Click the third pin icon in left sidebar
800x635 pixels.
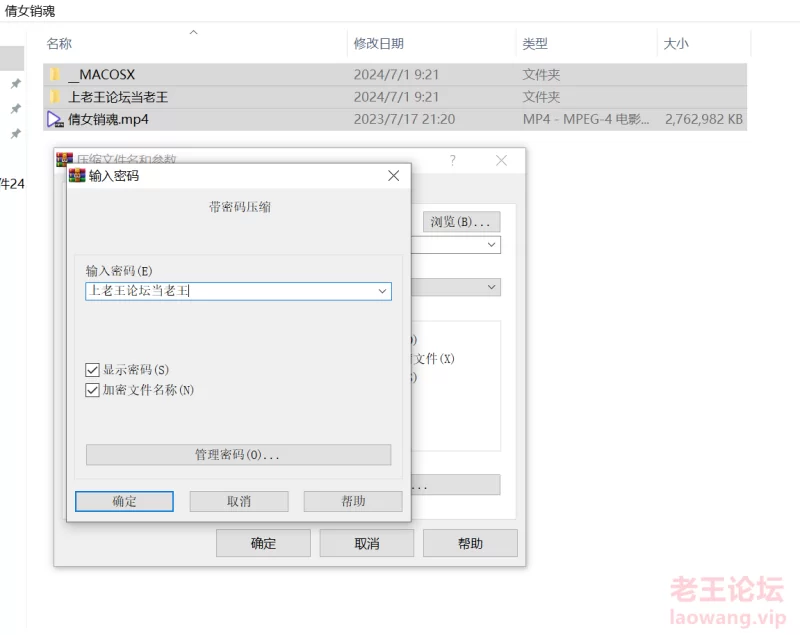(16, 134)
